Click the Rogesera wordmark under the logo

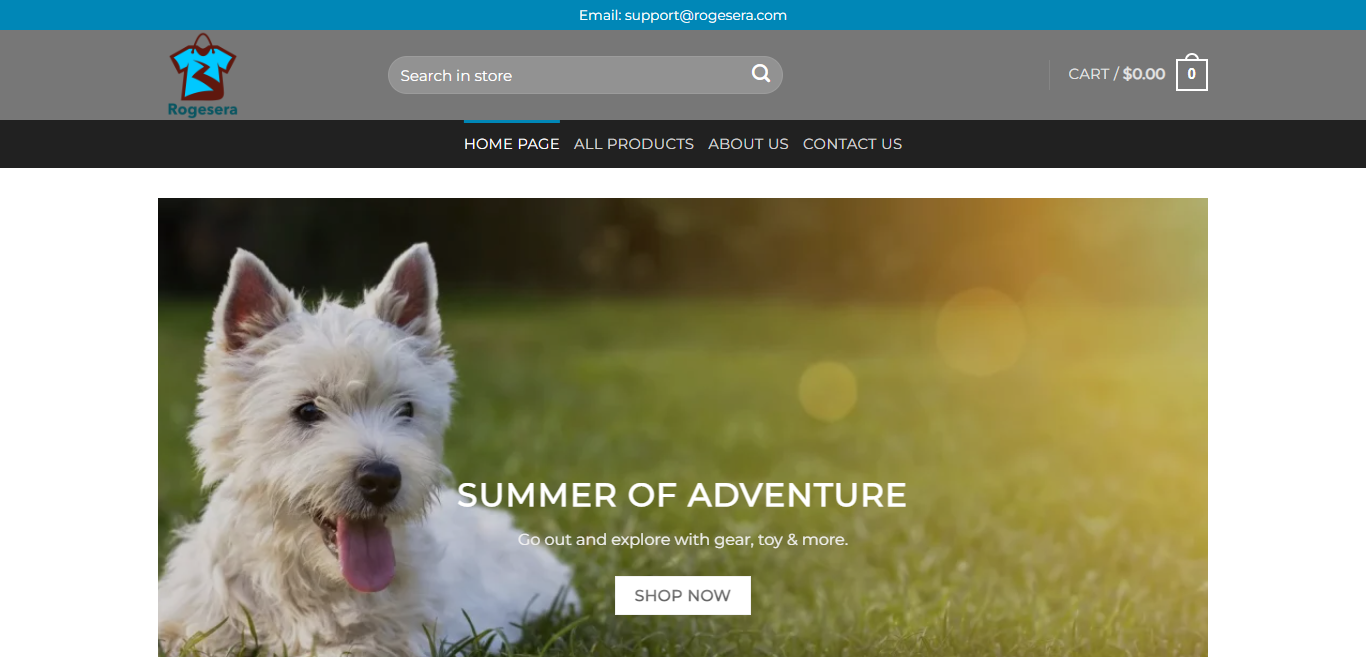pyautogui.click(x=203, y=110)
